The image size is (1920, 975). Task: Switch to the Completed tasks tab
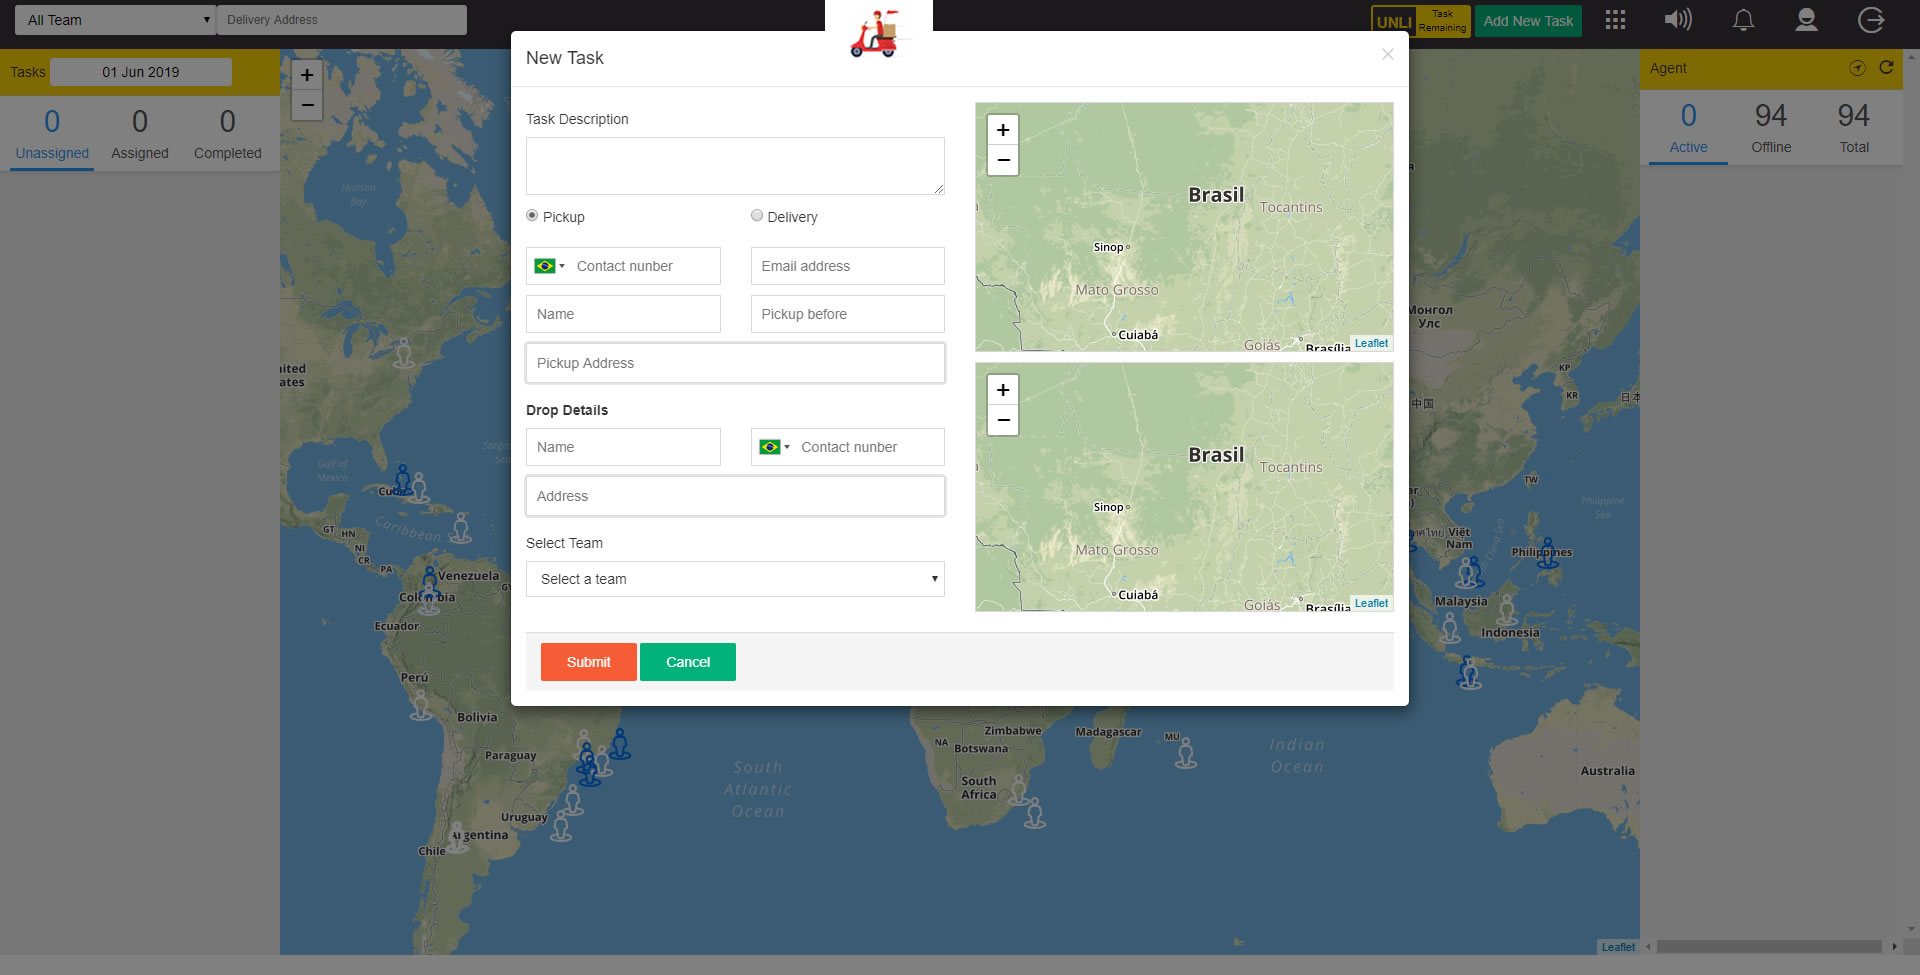click(228, 135)
